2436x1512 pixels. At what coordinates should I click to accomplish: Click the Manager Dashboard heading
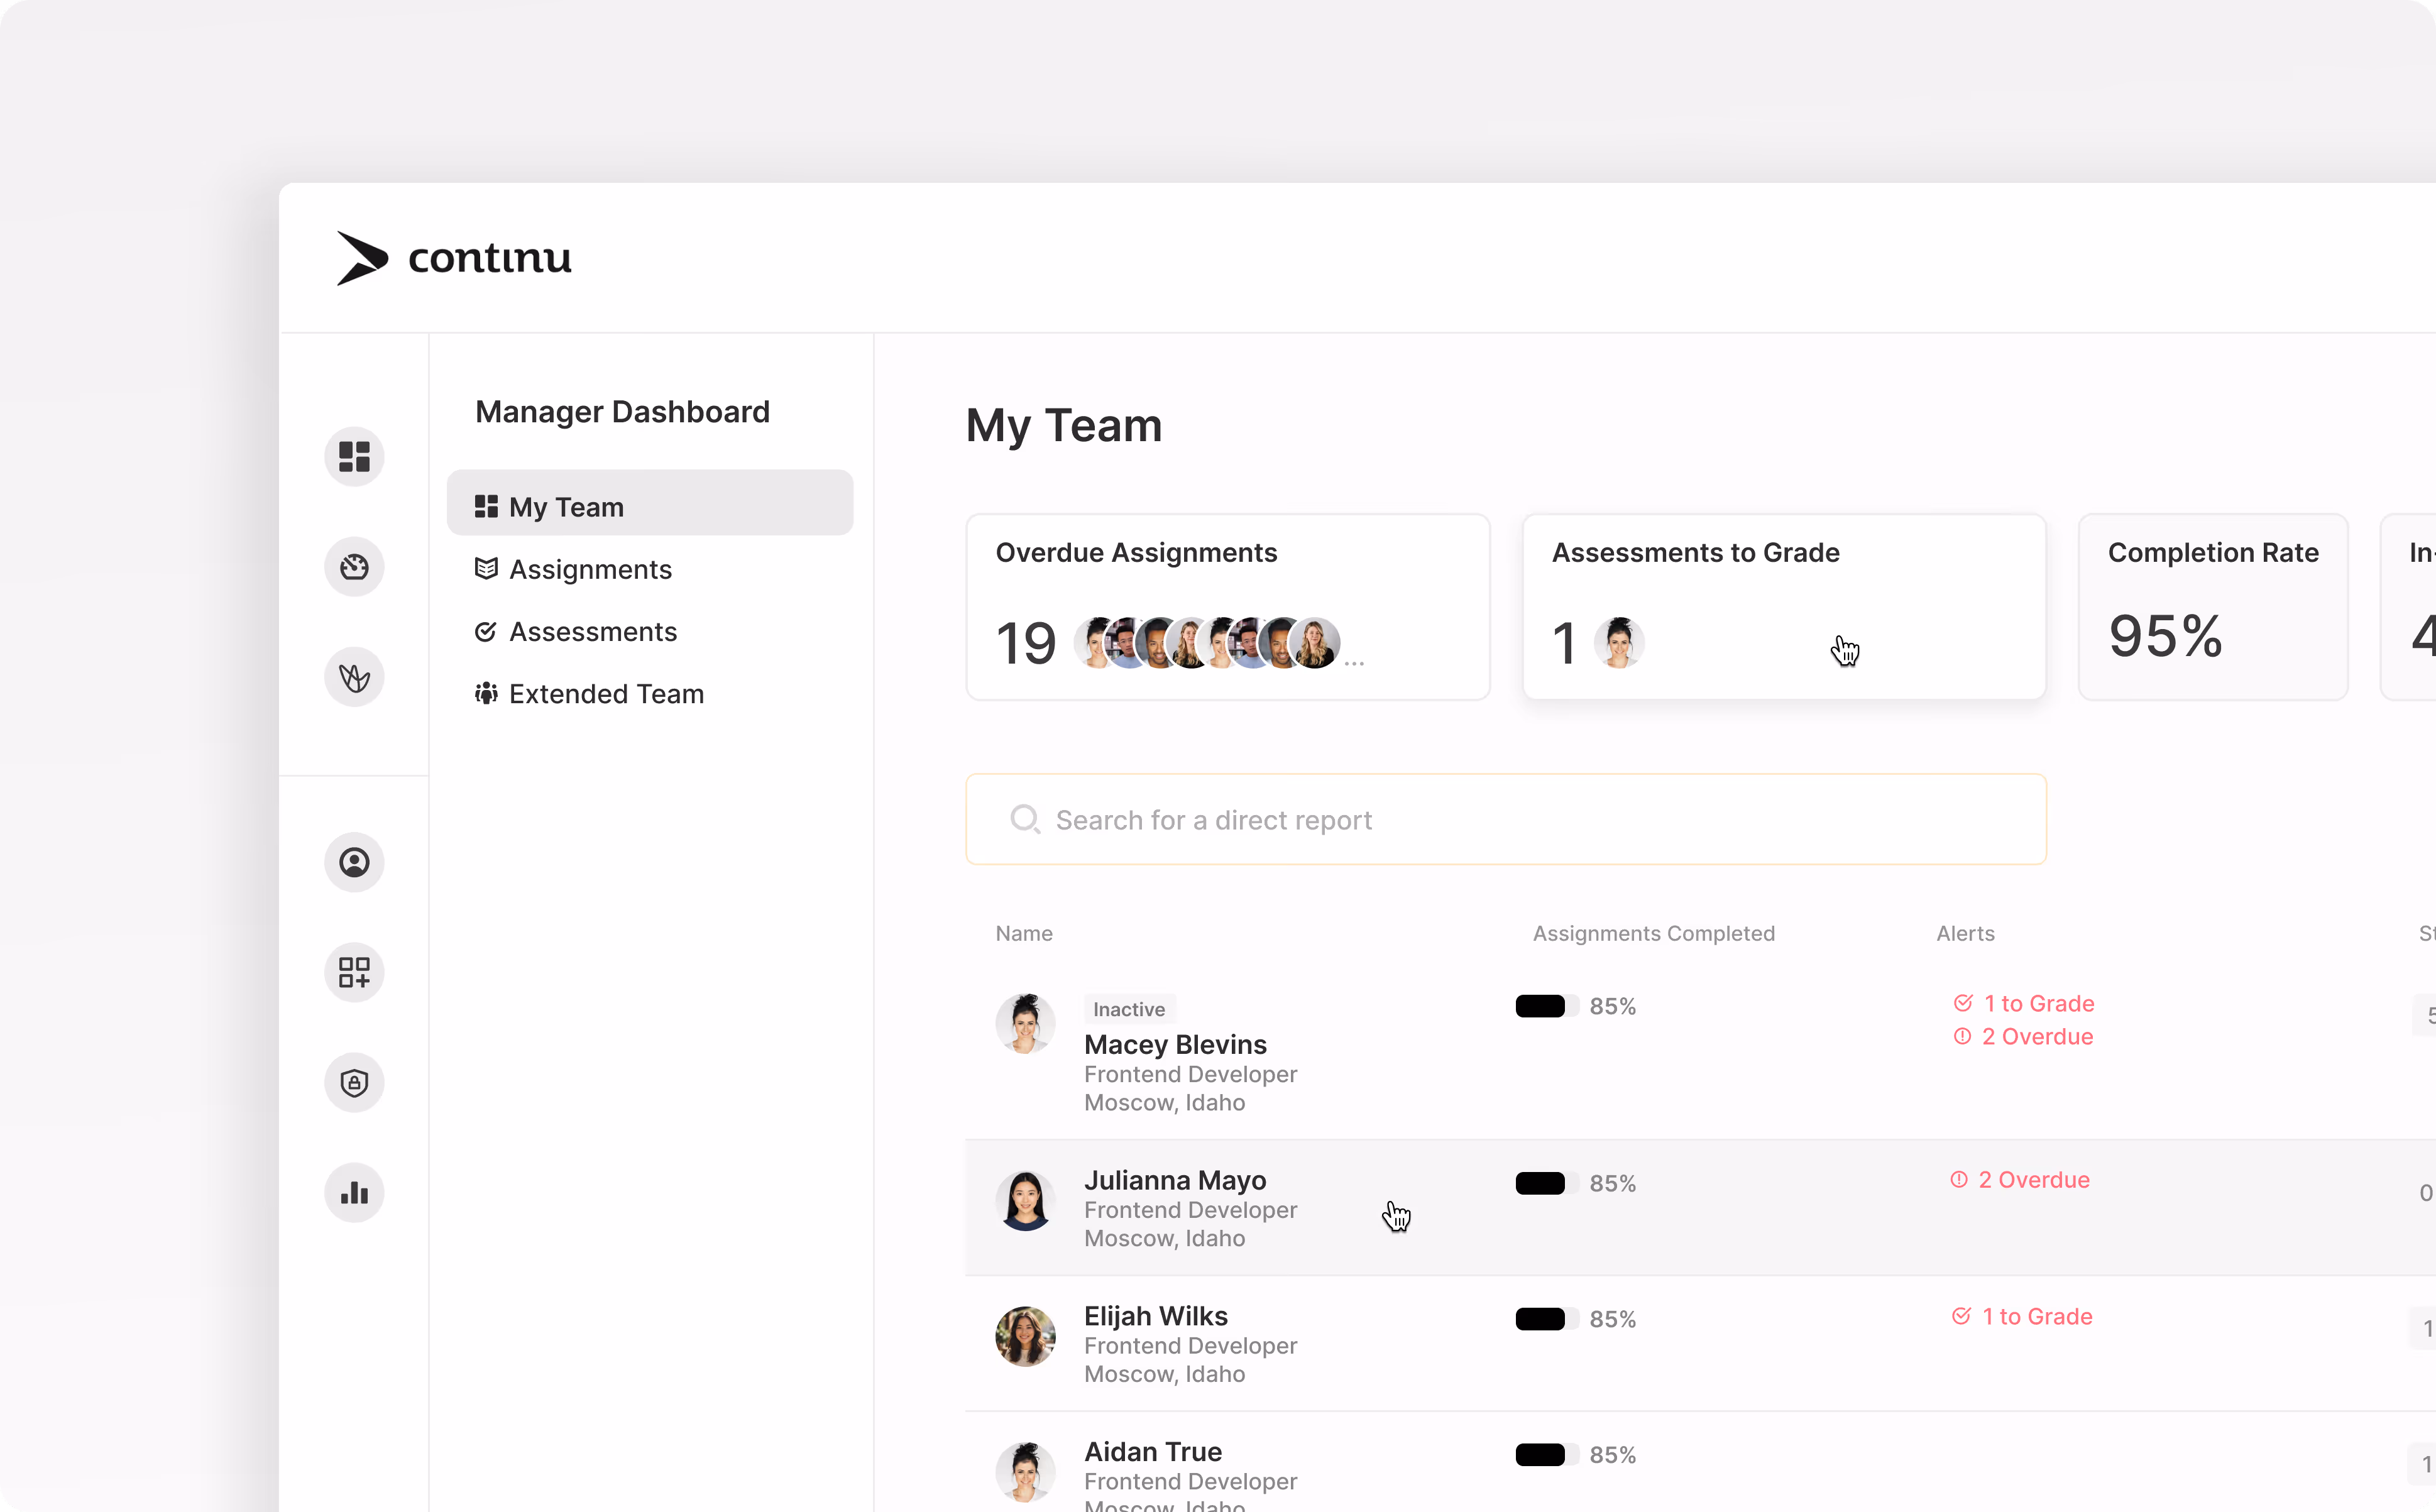(x=622, y=411)
